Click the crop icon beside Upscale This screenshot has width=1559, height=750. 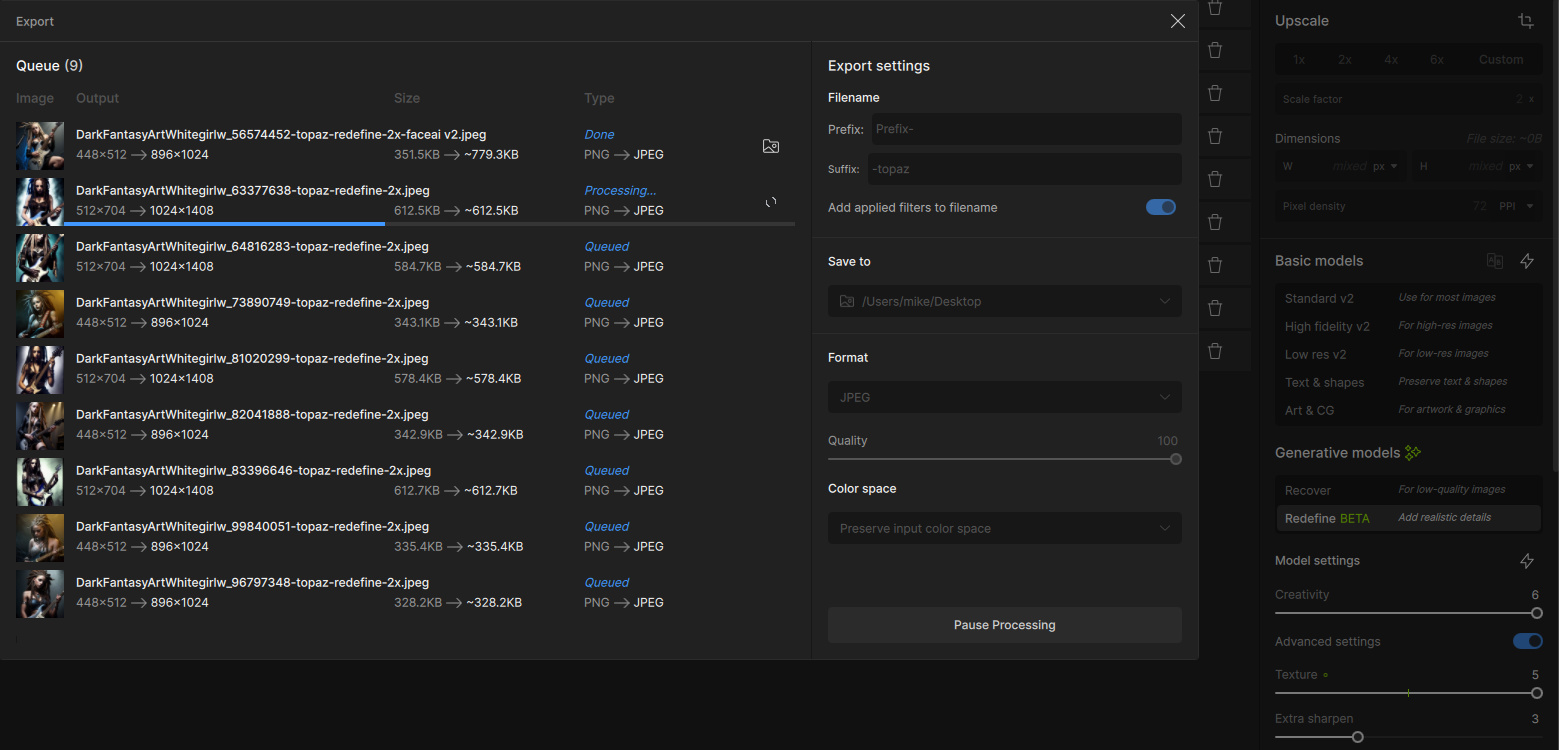coord(1525,21)
